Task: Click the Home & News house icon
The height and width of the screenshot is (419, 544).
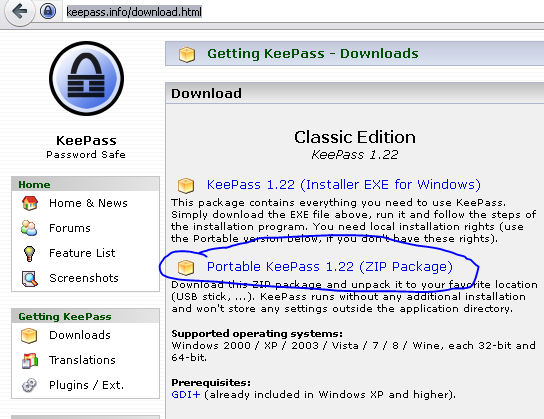Action: click(29, 203)
